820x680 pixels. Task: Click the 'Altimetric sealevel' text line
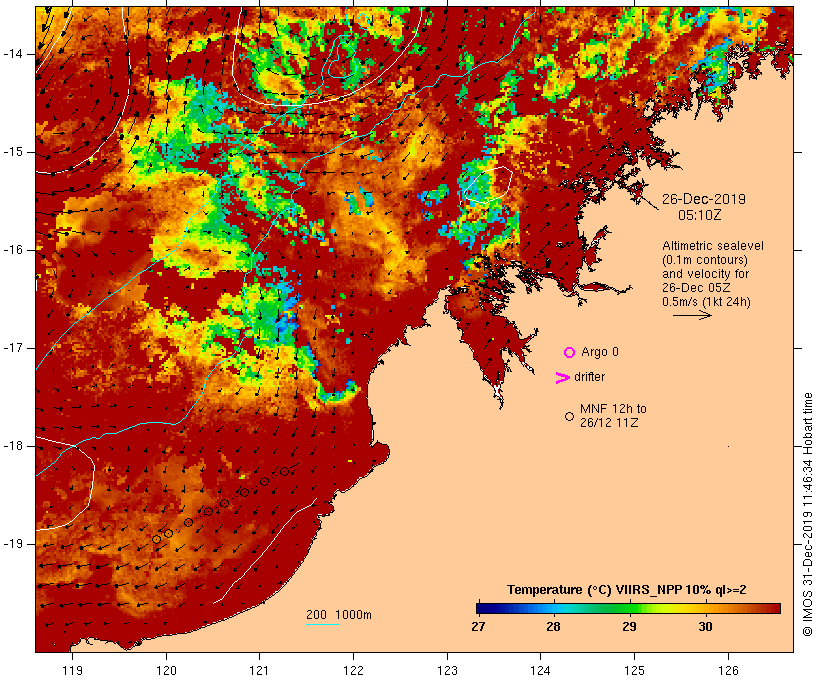tap(713, 246)
